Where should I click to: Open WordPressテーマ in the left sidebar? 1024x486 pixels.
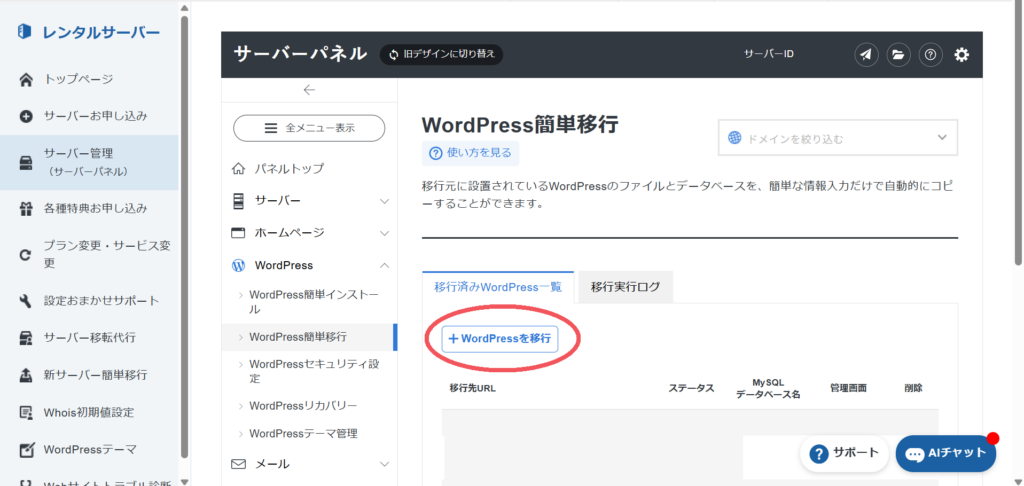coord(89,450)
